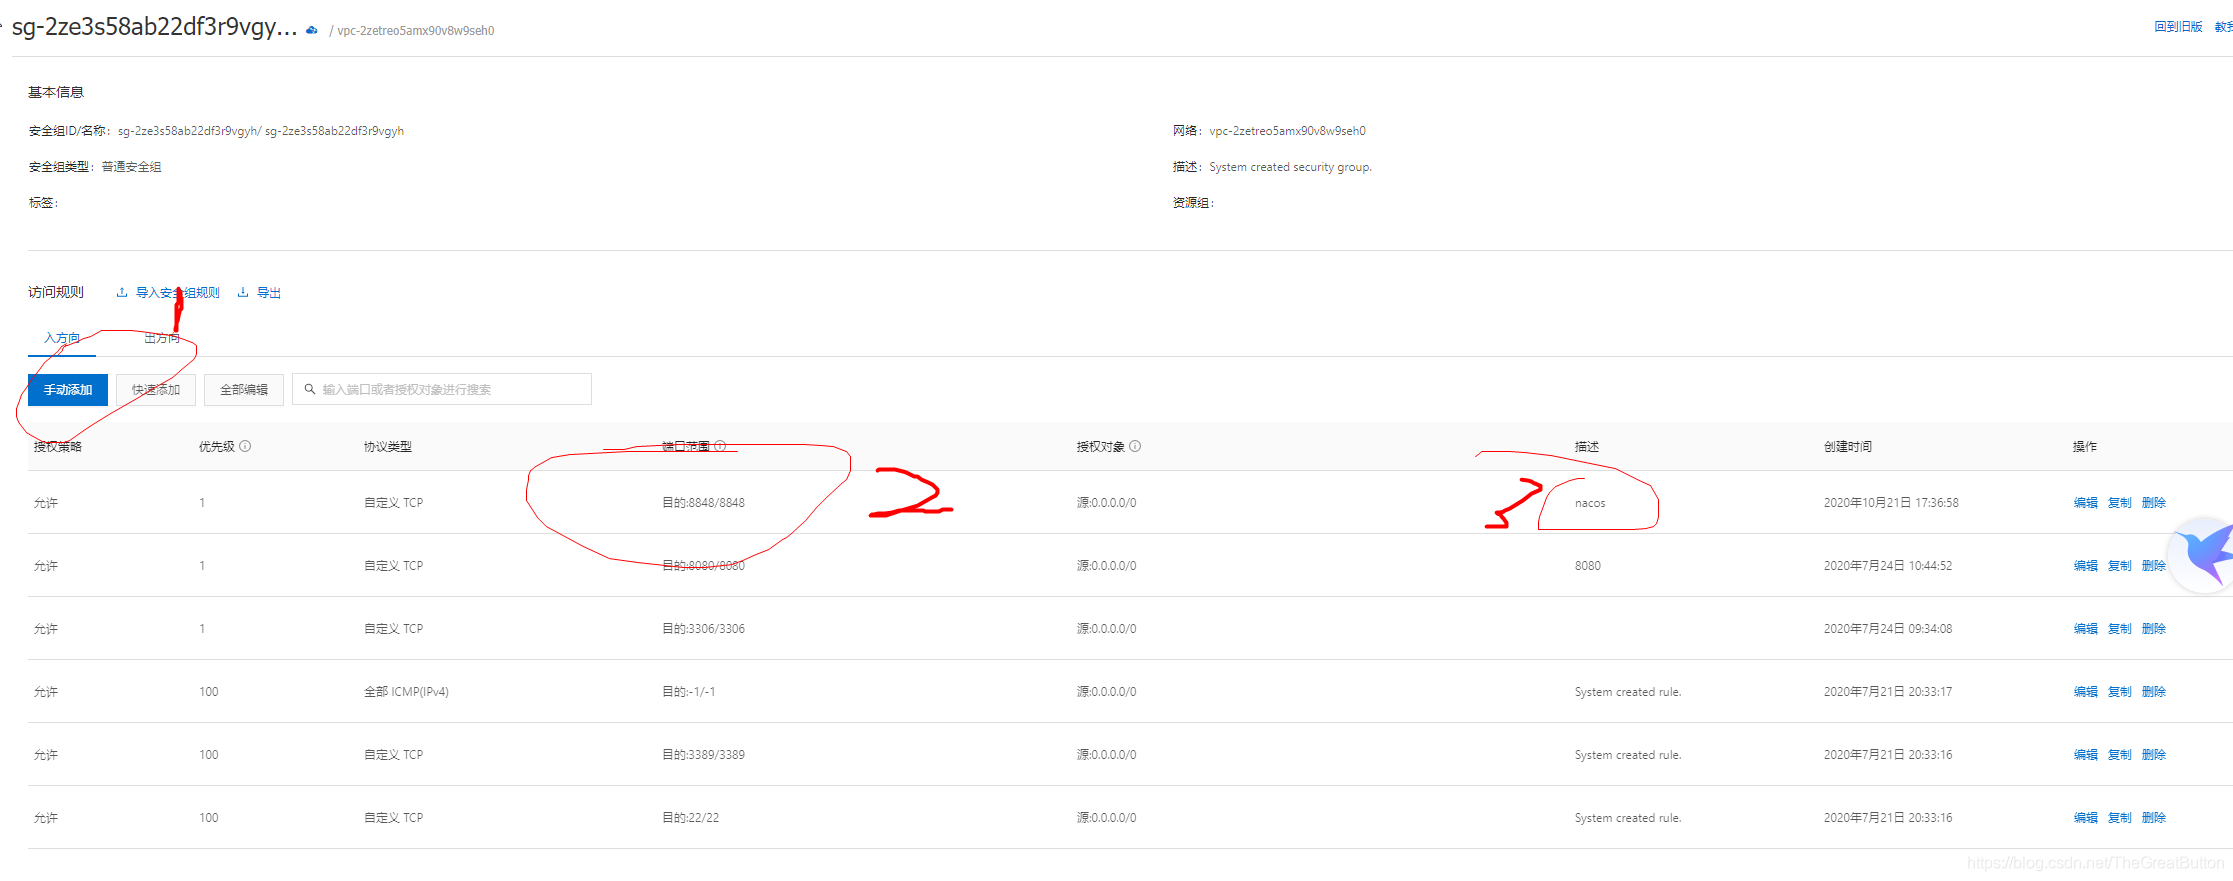Click the 授权策略 column header
2233x881 pixels.
[58, 447]
